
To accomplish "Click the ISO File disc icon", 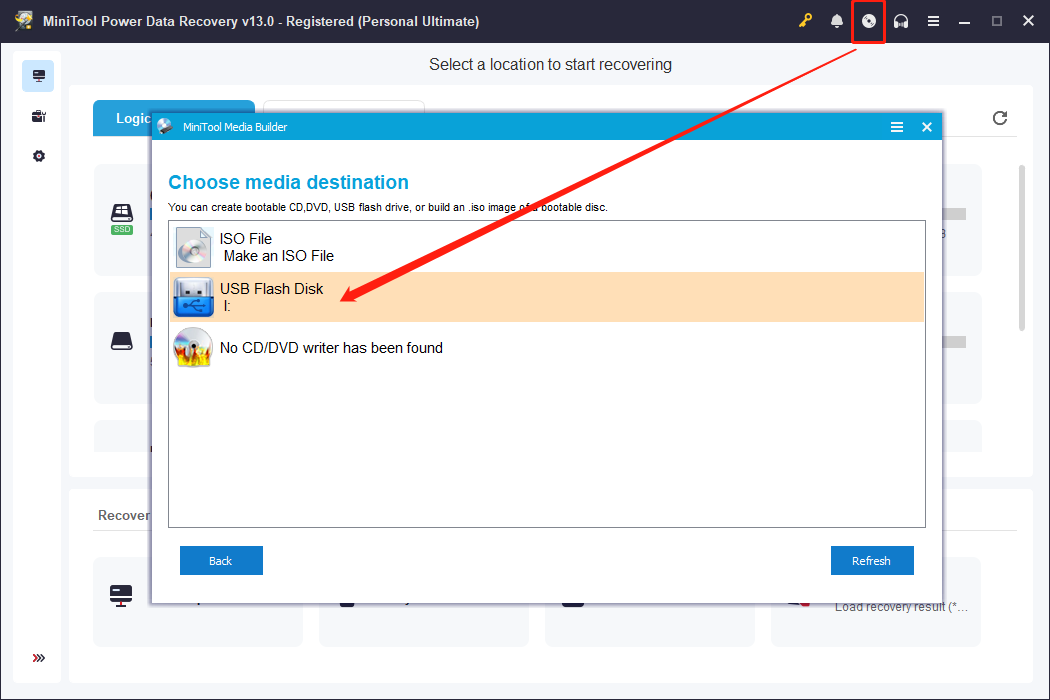I will [193, 247].
